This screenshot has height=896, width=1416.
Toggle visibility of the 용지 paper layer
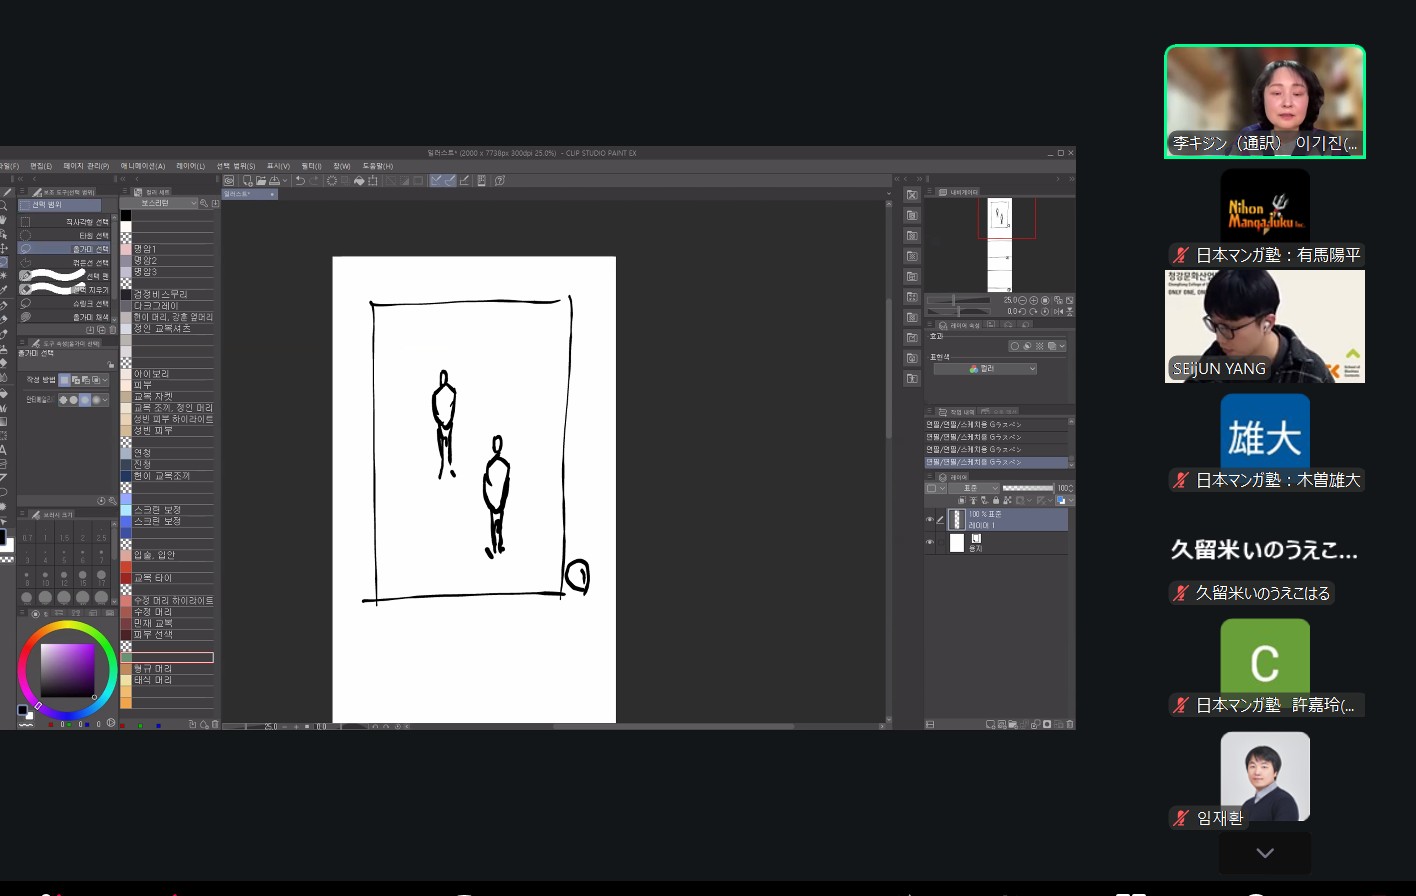point(929,543)
